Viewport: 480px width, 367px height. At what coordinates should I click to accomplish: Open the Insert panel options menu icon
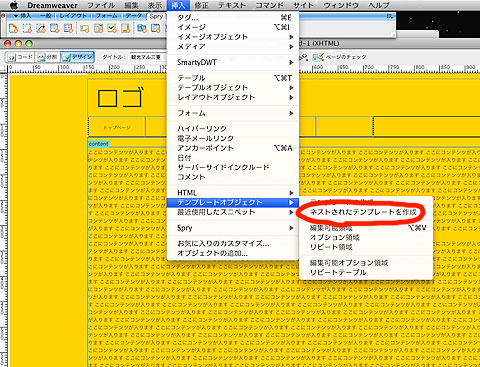pos(390,16)
